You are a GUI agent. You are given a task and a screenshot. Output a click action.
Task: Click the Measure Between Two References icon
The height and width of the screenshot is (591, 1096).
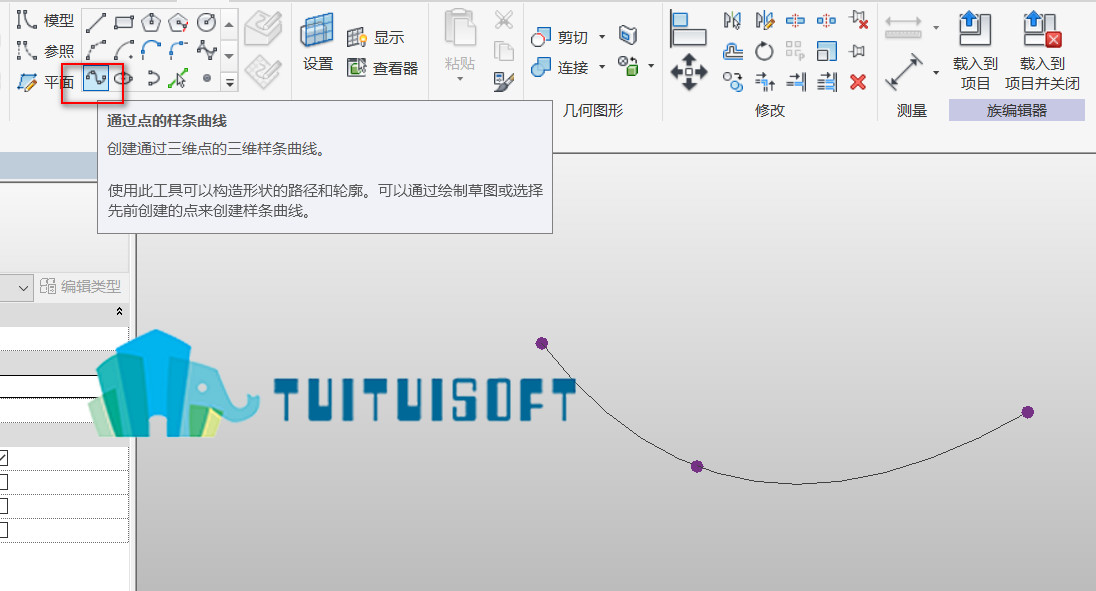point(903,27)
